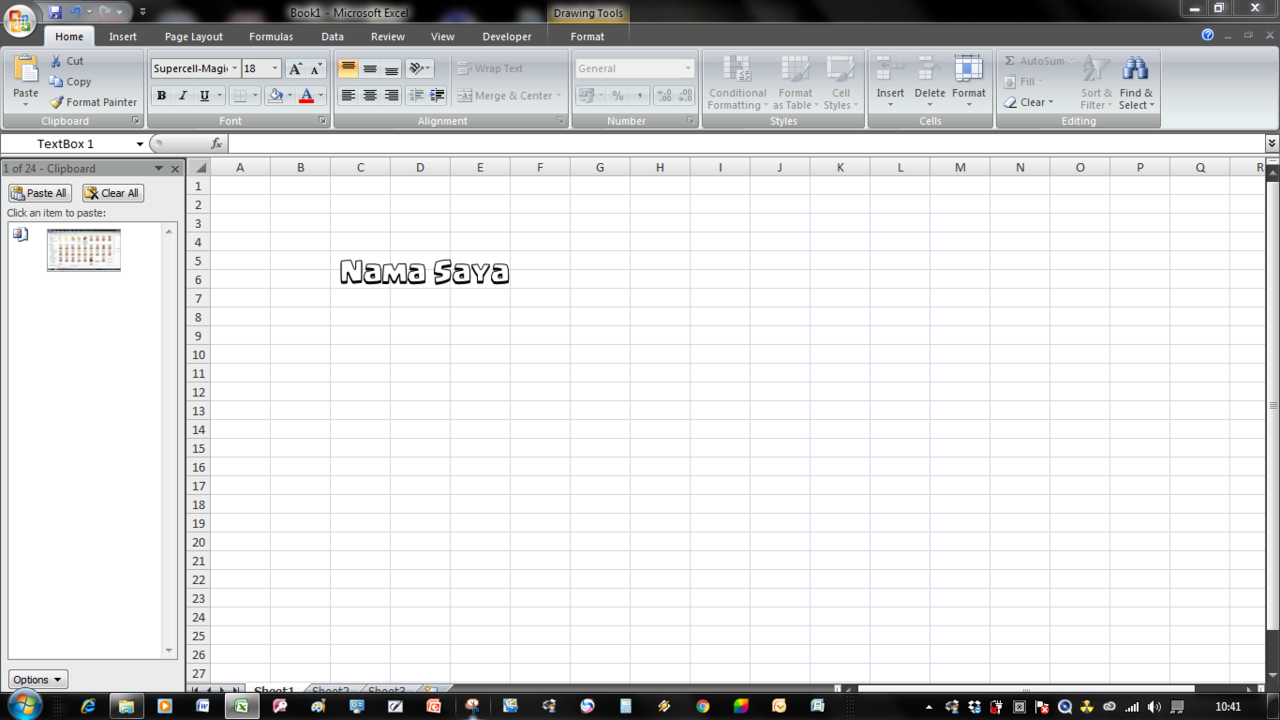This screenshot has height=720, width=1280.
Task: Open Format cells menu in Cells group
Action: click(968, 82)
